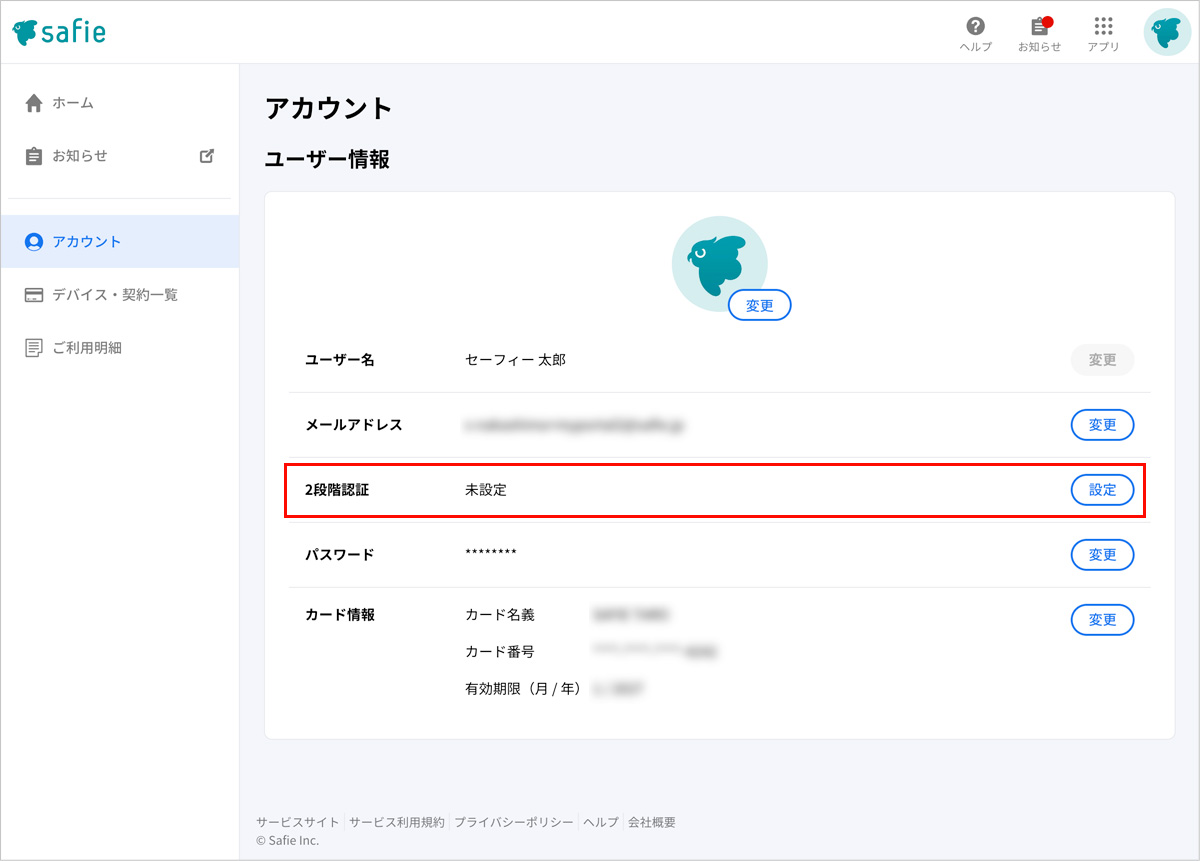The image size is (1200, 861).
Task: Click the user avatar in top-right corner
Action: tap(1167, 32)
